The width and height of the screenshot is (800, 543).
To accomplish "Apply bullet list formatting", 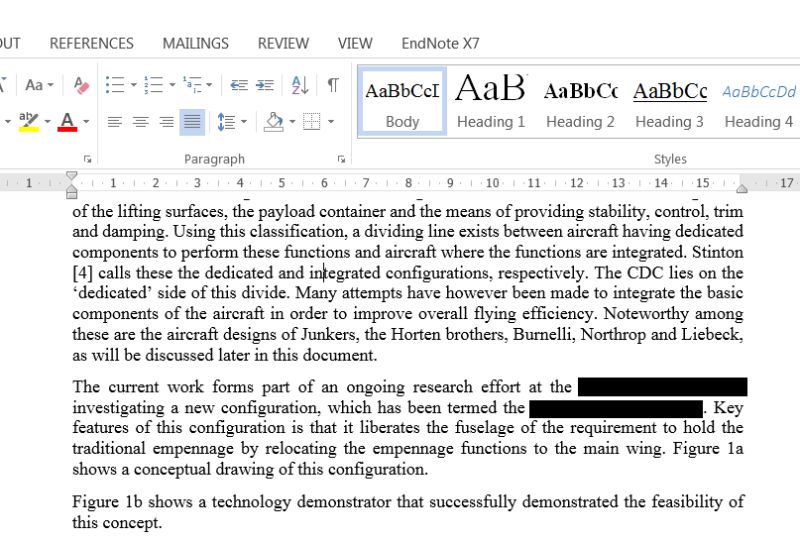I will point(115,85).
